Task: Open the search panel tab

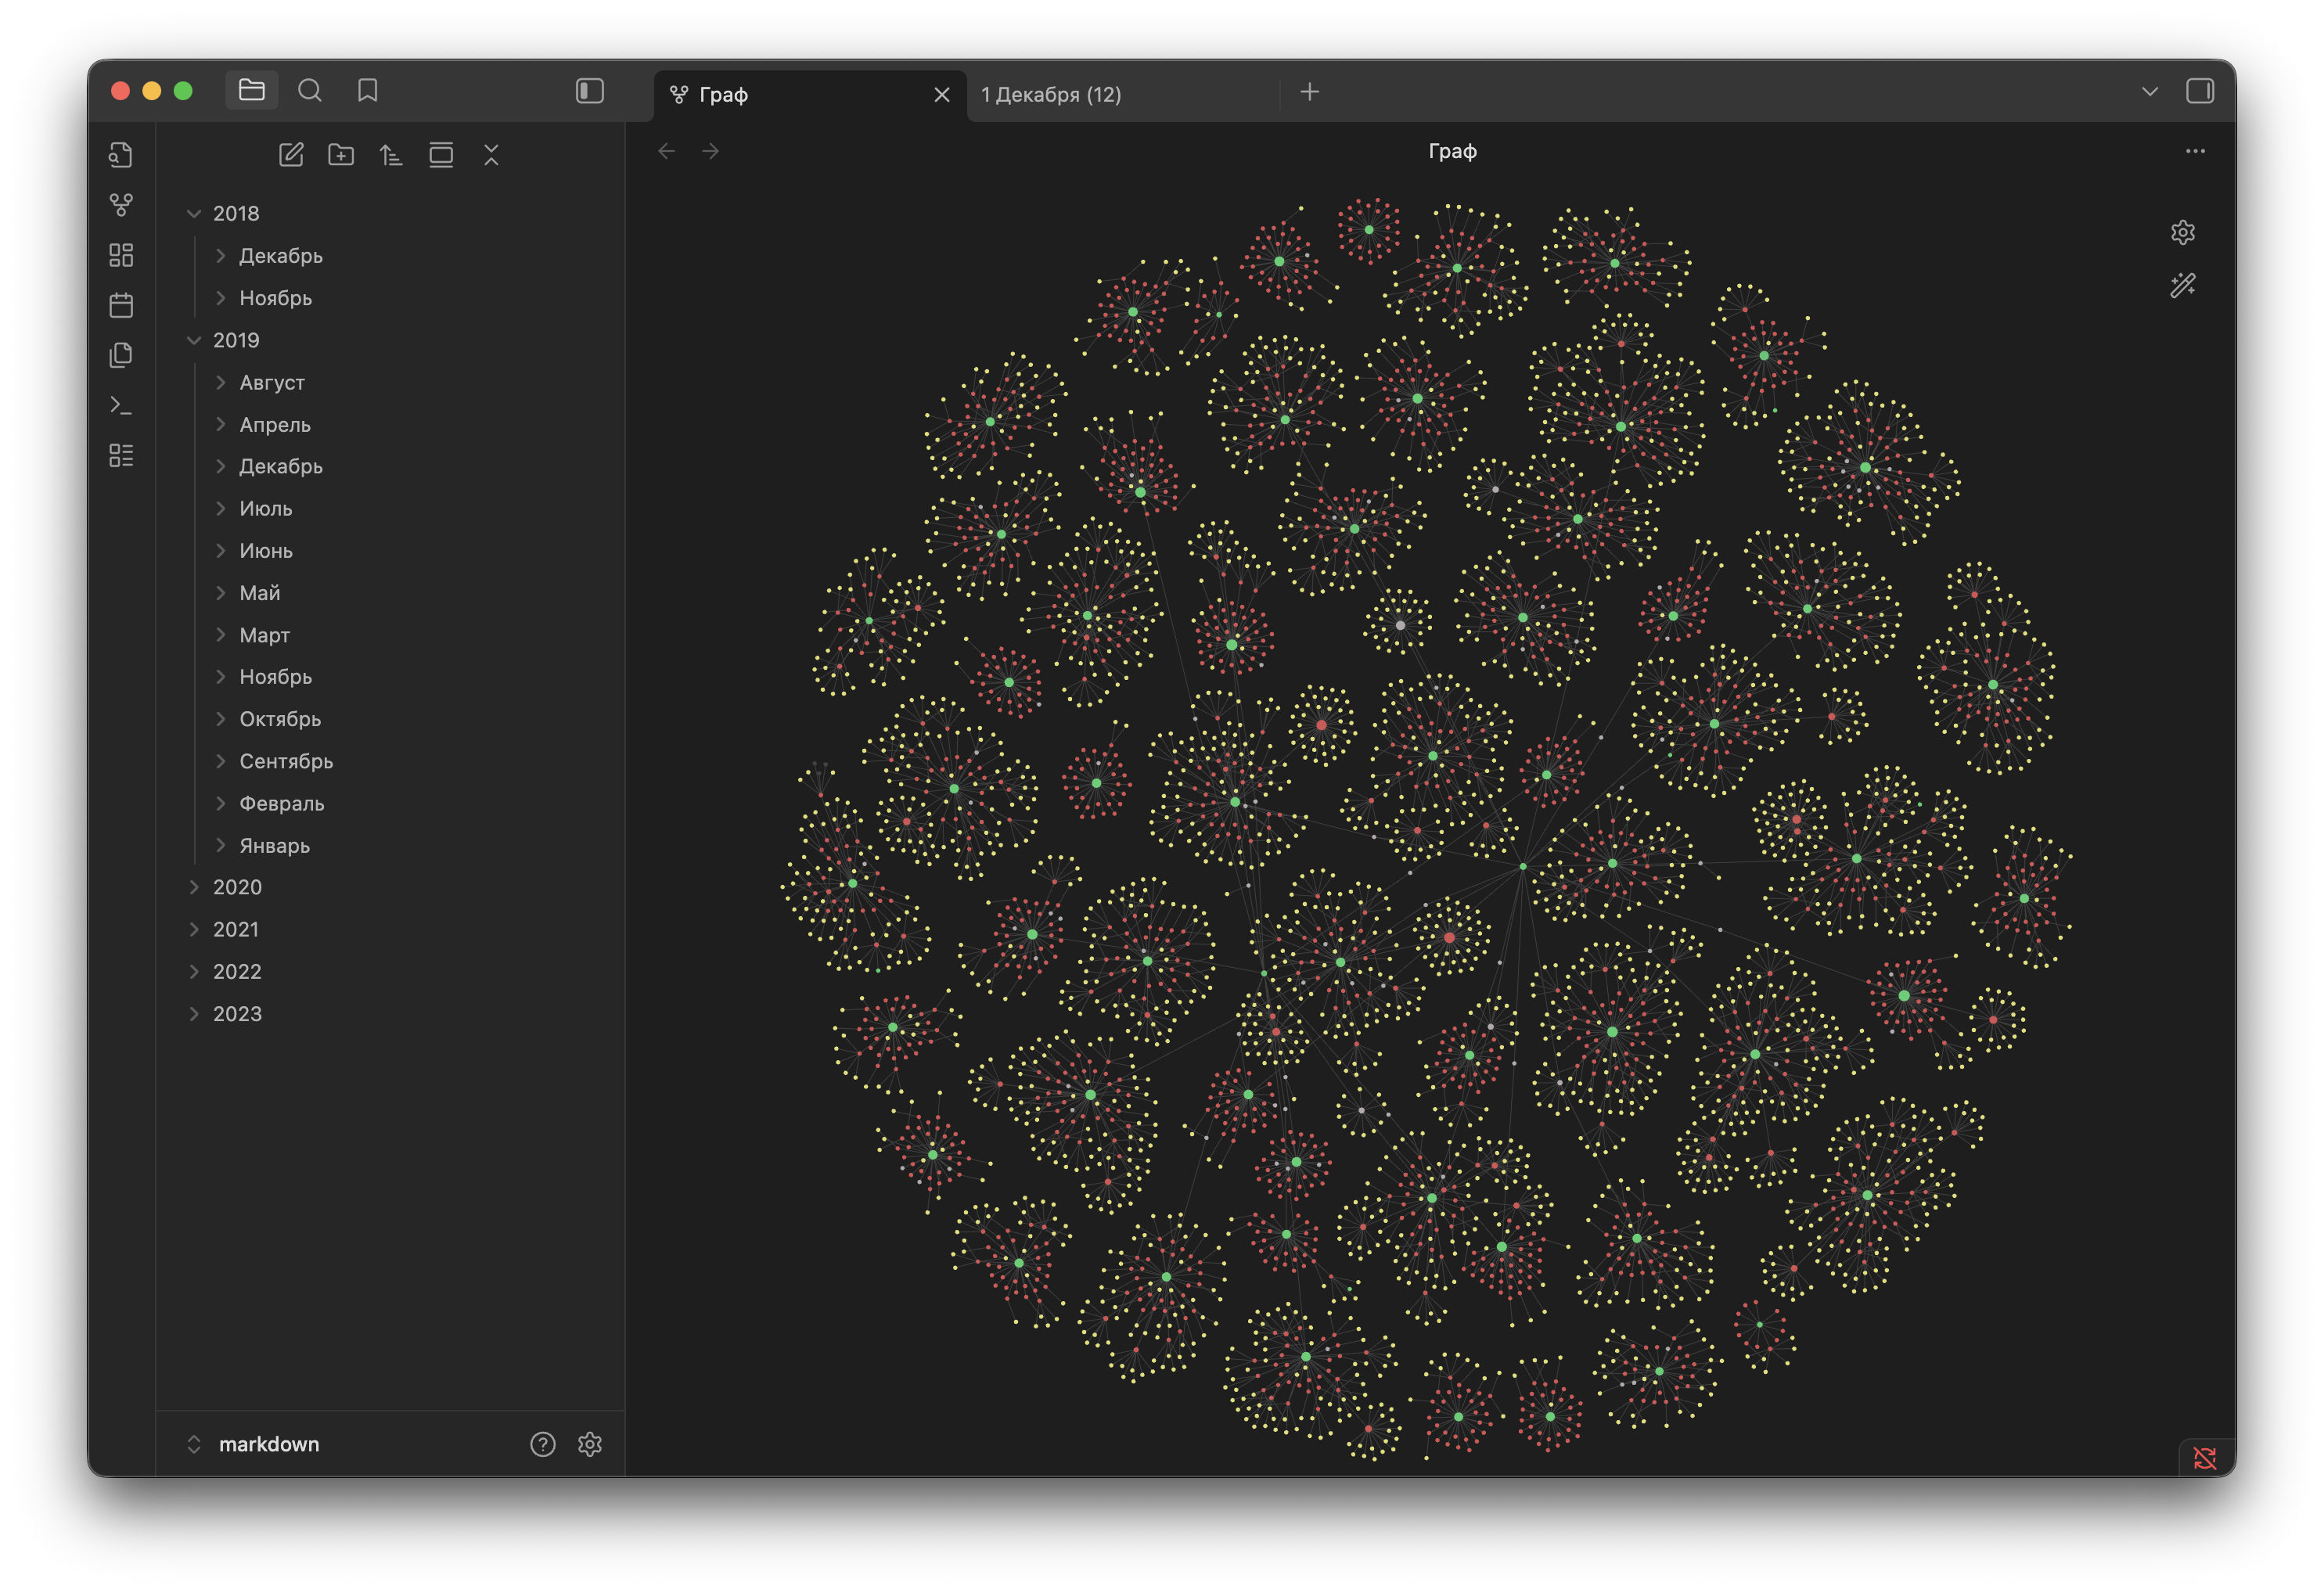Action: coord(310,91)
